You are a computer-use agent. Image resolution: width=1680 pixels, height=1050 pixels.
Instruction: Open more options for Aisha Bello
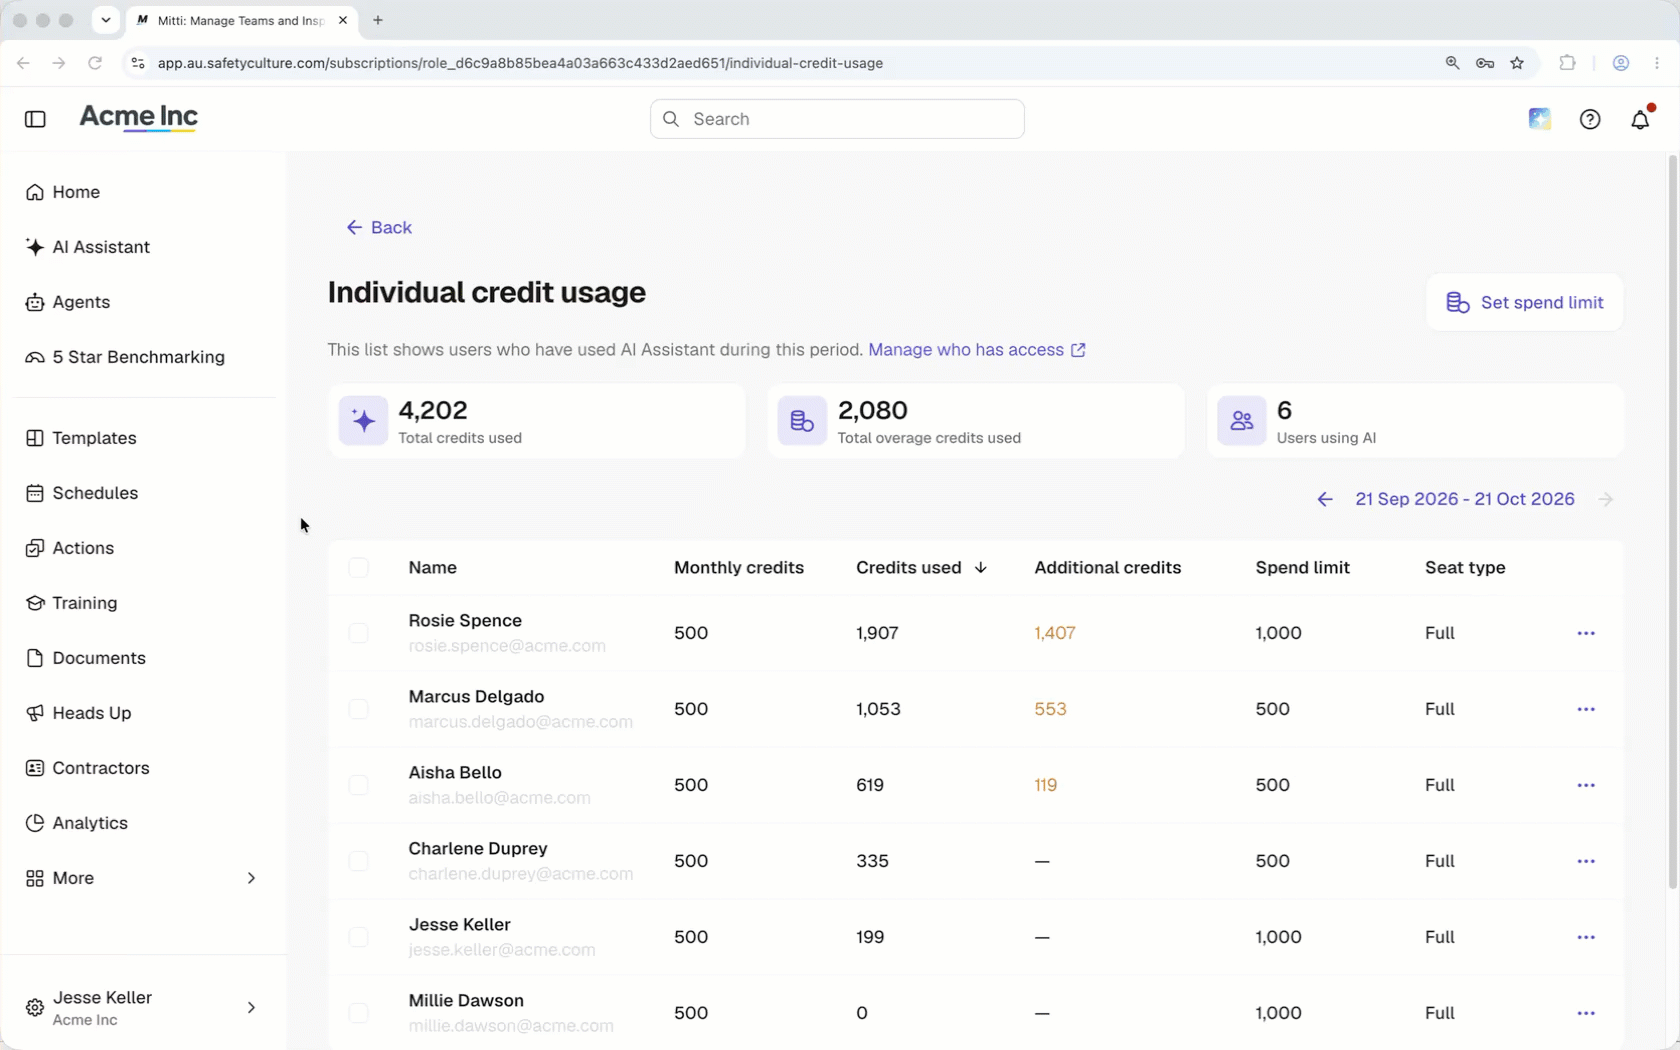[x=1586, y=785]
